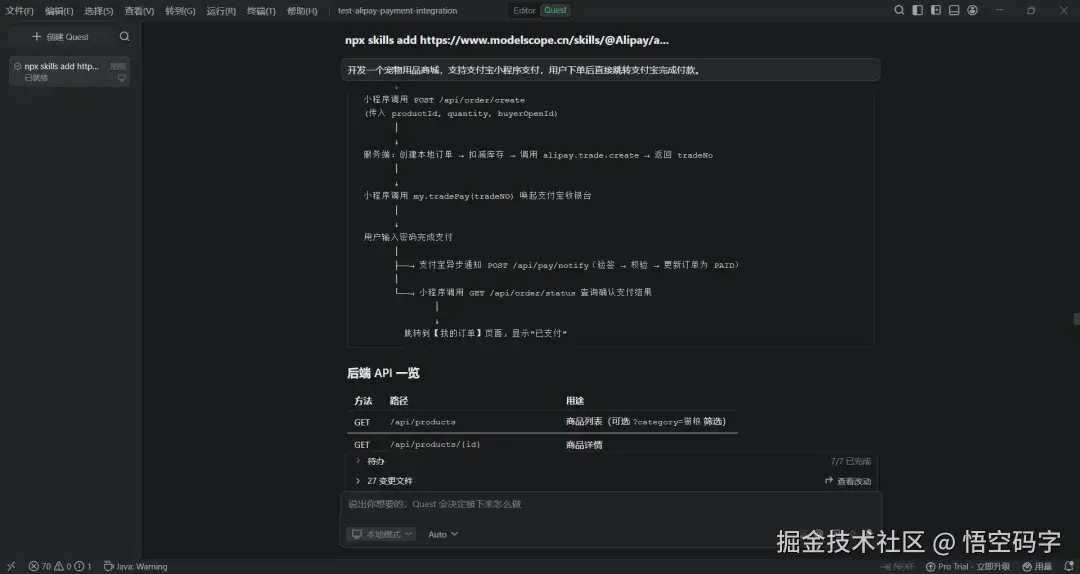Toggle the bottom panel layout icon

tap(954, 10)
